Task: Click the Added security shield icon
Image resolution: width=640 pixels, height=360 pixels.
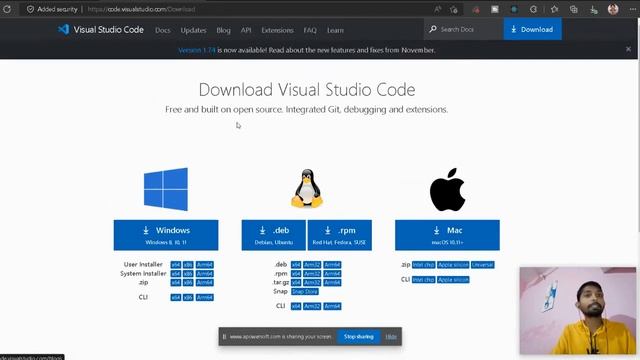Action: pos(30,9)
